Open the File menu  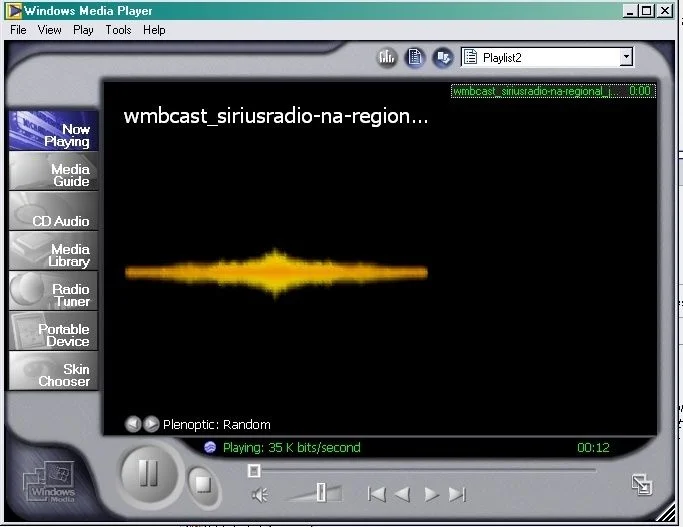click(18, 30)
